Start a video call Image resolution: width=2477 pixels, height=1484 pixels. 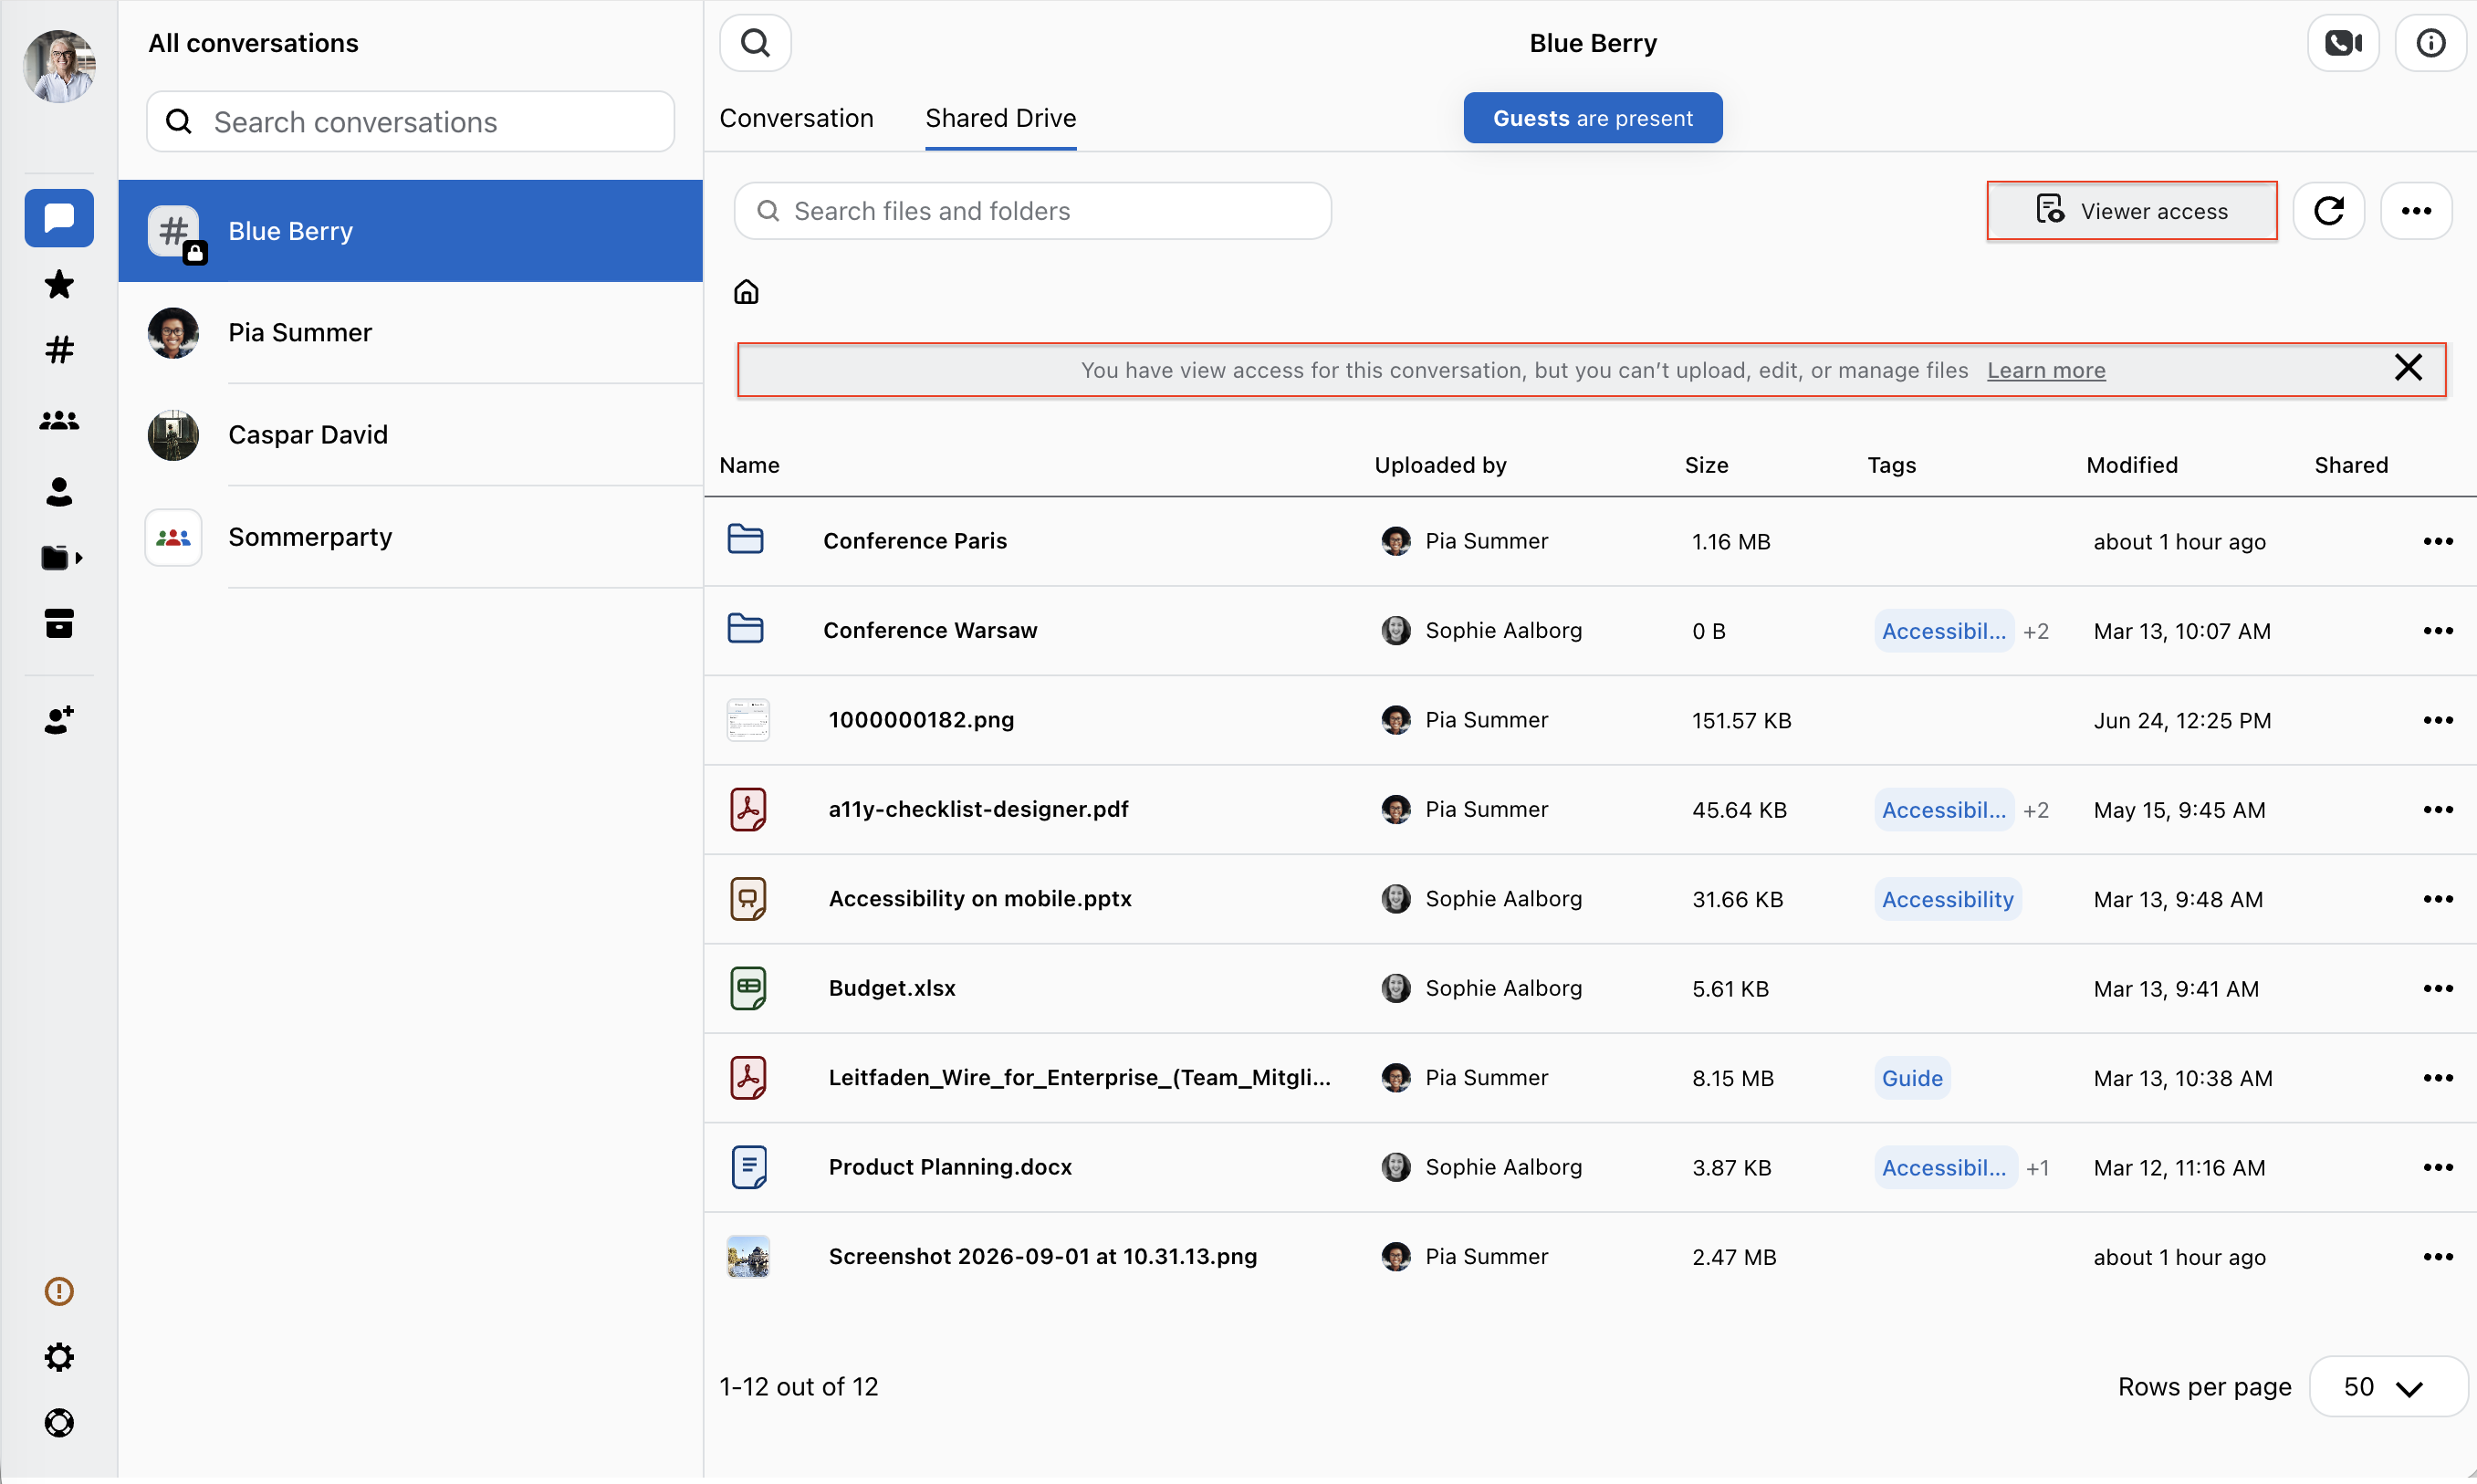point(2343,43)
